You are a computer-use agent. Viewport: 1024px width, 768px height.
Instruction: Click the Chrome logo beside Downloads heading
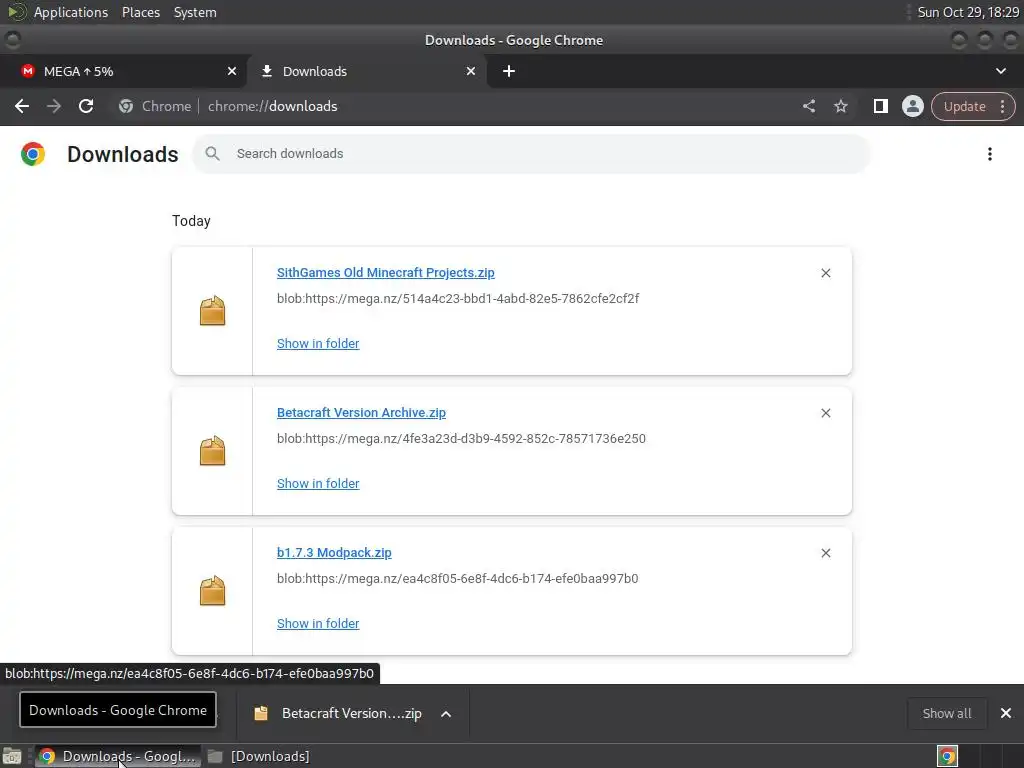point(33,154)
